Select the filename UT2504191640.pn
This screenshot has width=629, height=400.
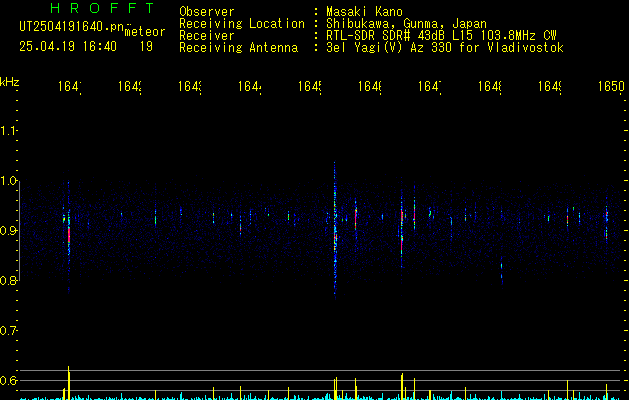point(72,27)
